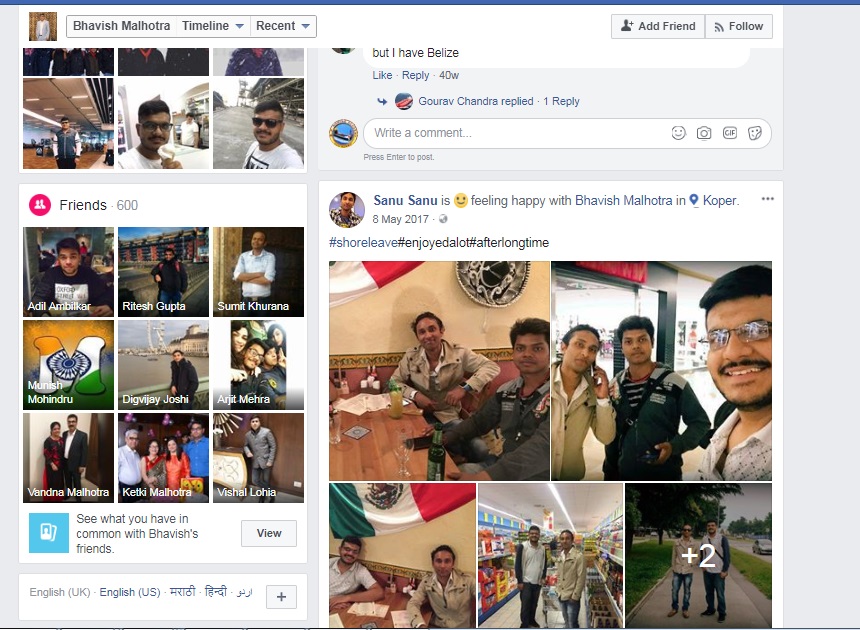Click the pink Friends section icon
Screen dimensions: 860x630
40,205
